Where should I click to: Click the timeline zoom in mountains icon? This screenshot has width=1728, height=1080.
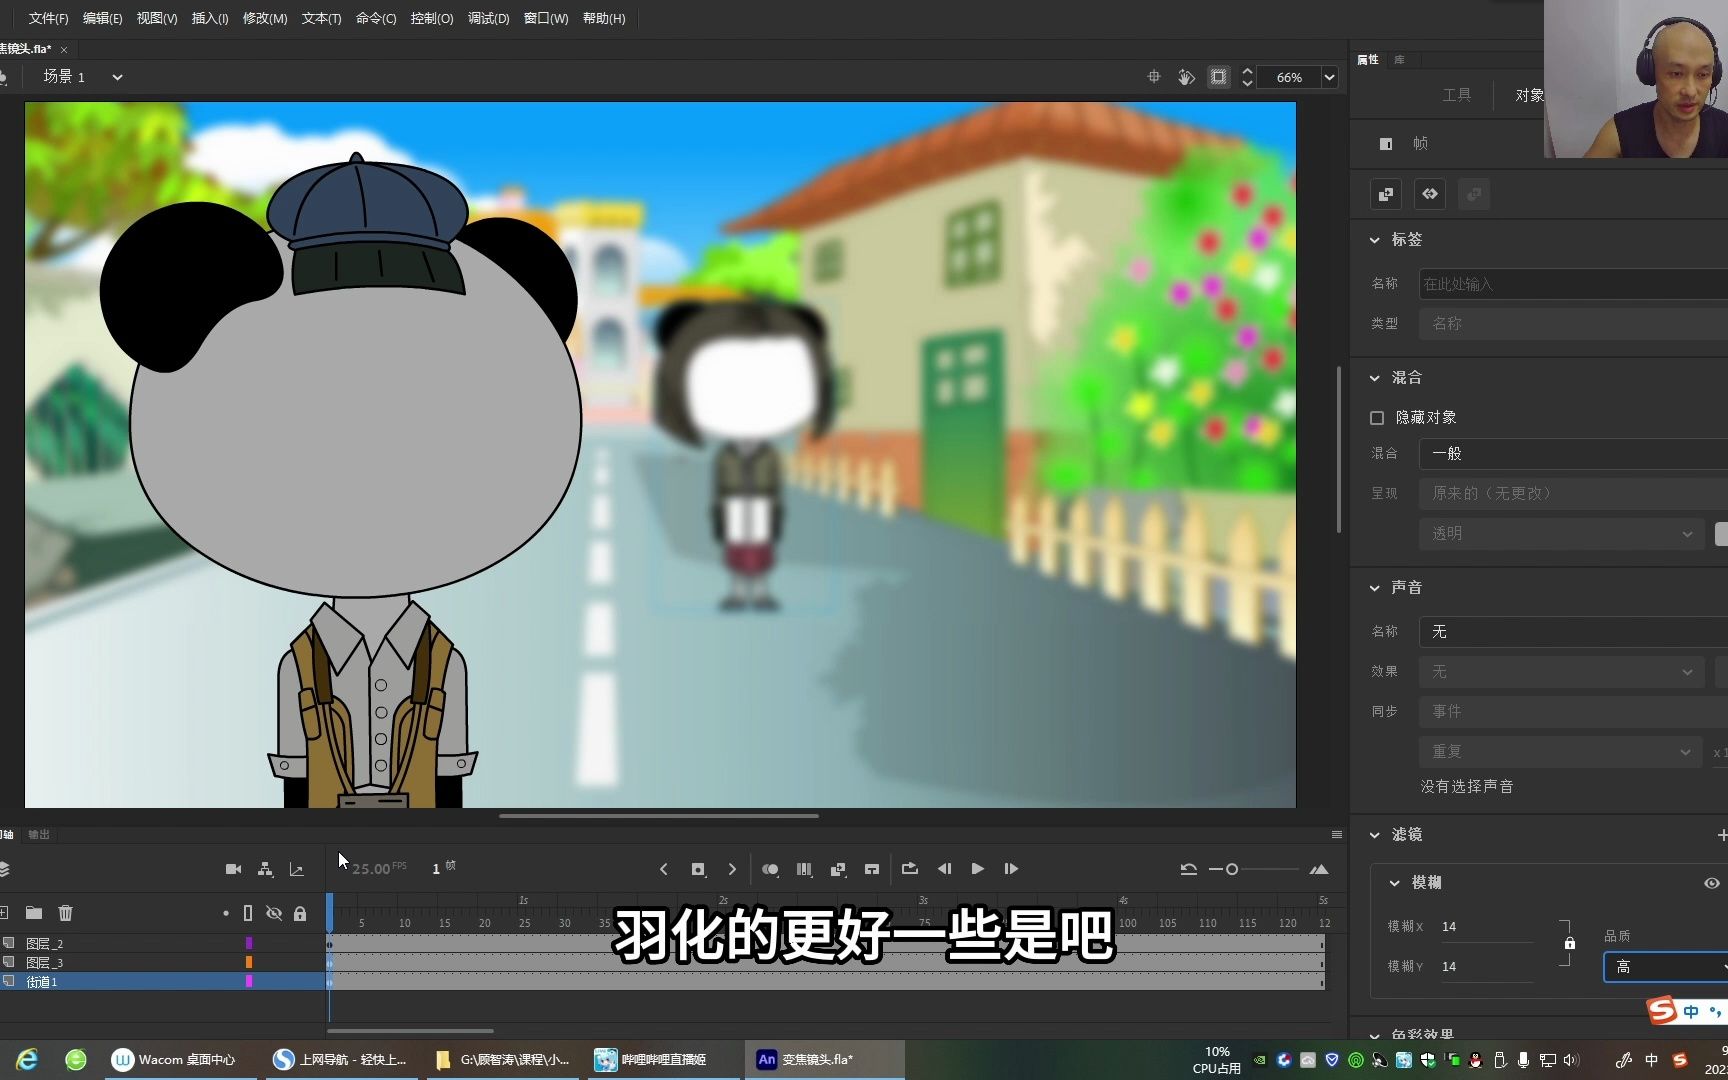1319,869
